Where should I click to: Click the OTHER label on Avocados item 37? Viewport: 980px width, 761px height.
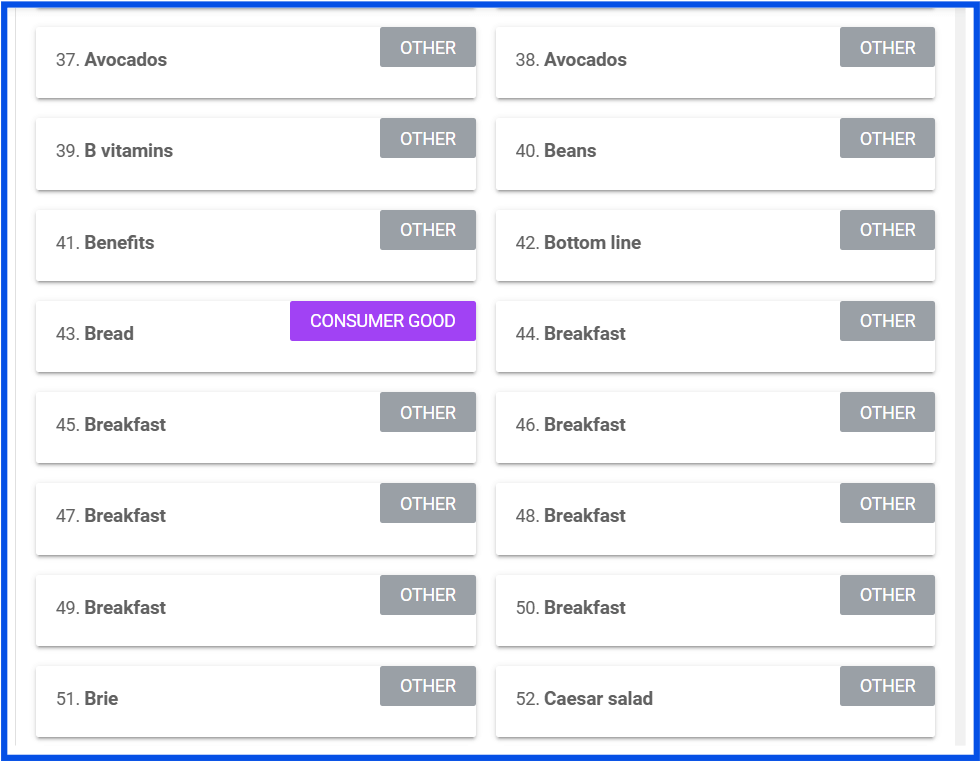click(427, 47)
